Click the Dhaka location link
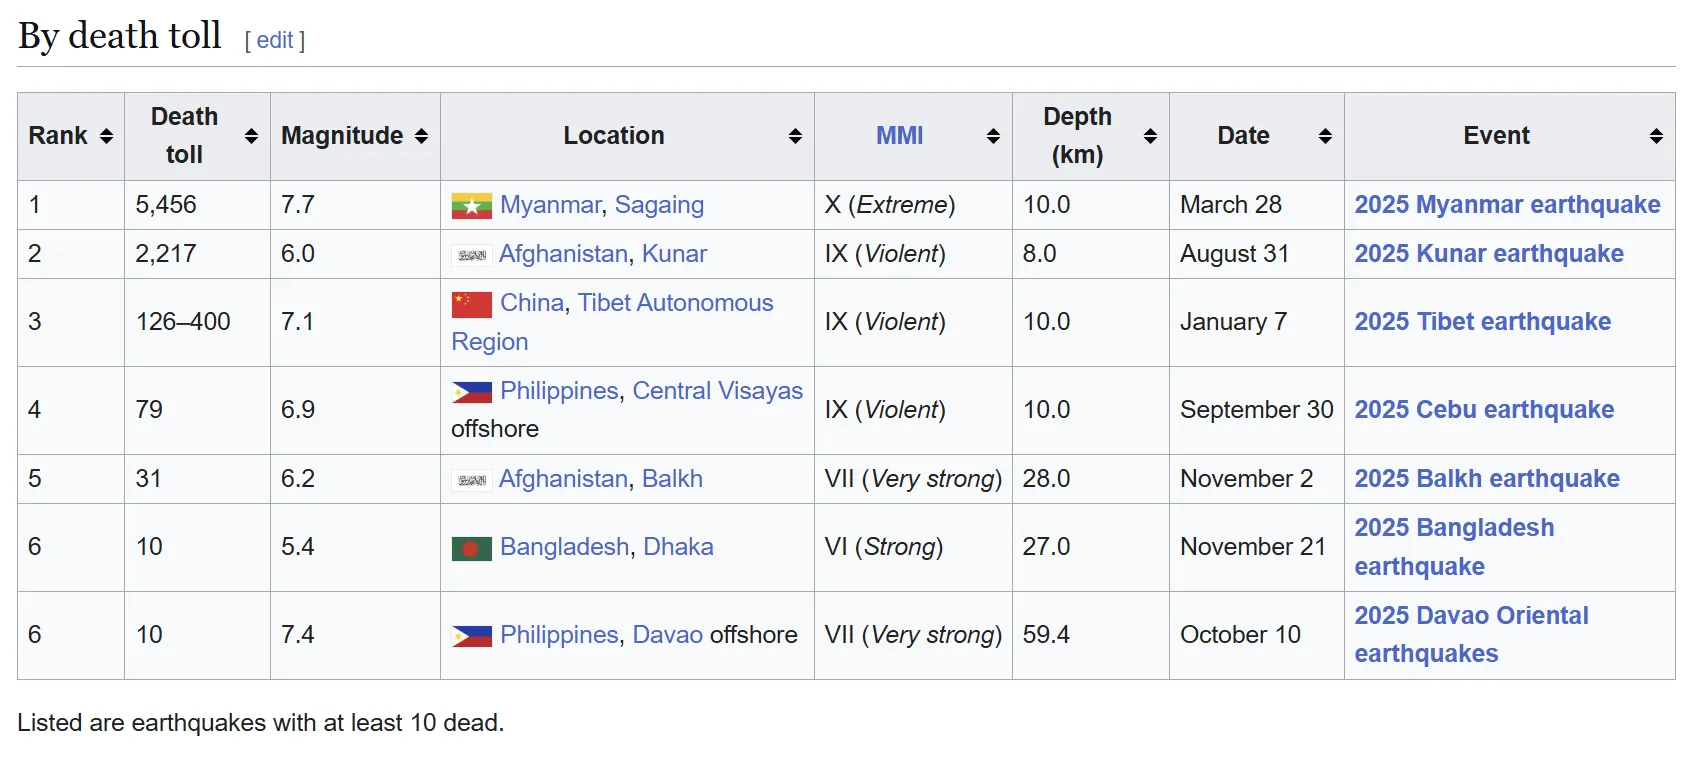The height and width of the screenshot is (757, 1695). [x=678, y=547]
